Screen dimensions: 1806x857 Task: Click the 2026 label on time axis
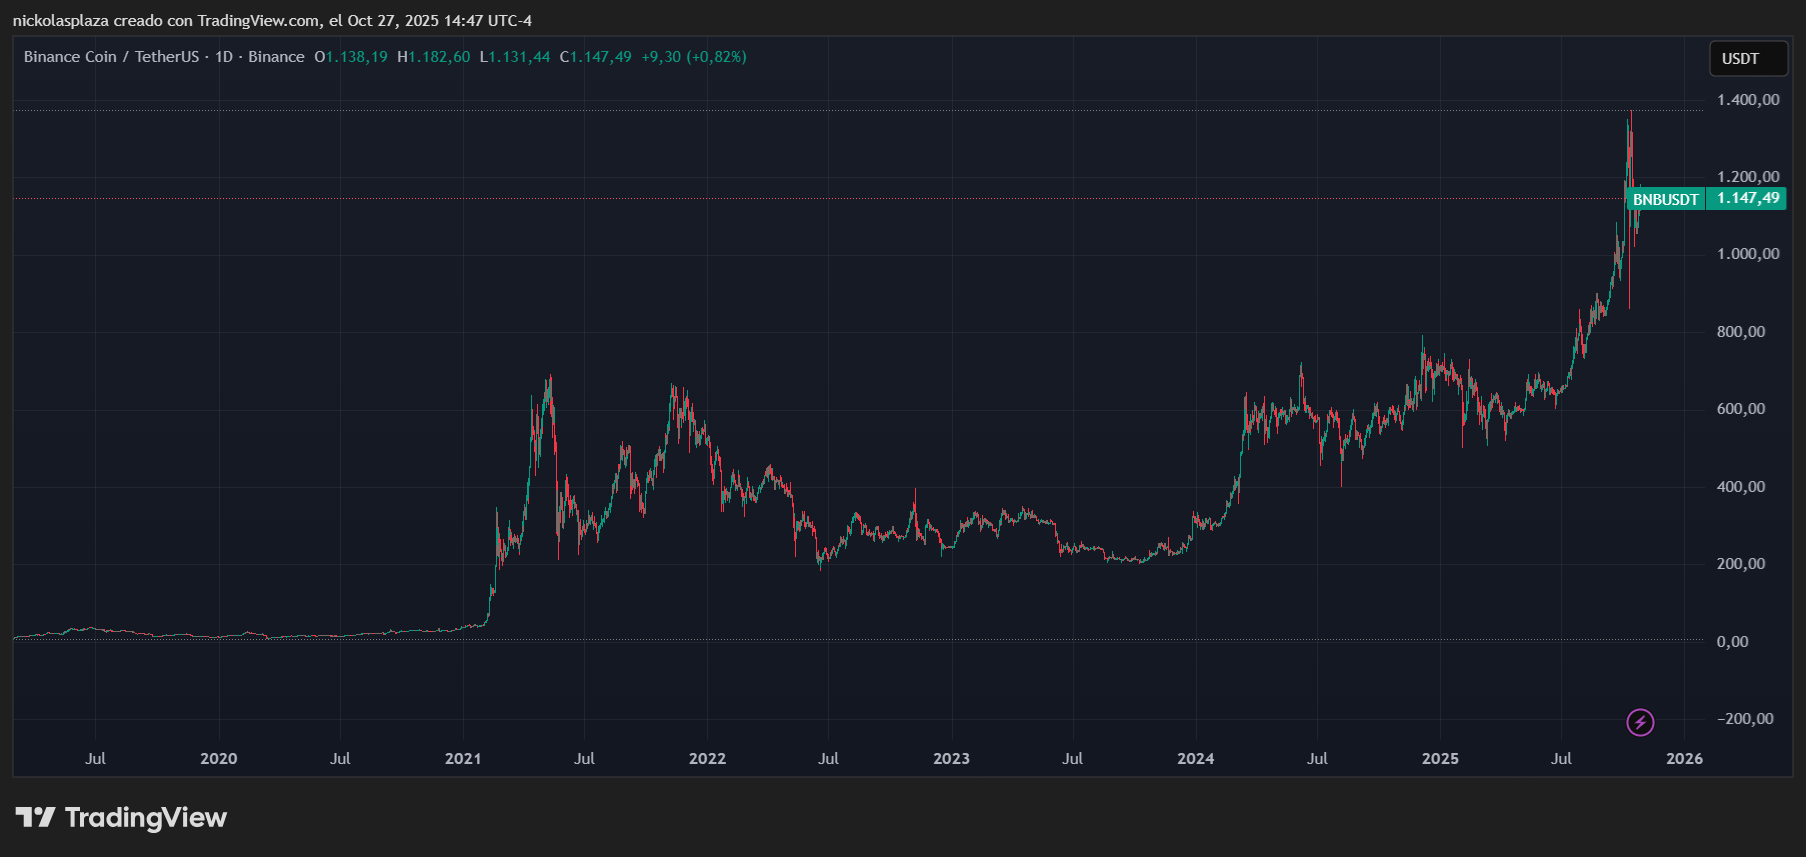(x=1684, y=759)
